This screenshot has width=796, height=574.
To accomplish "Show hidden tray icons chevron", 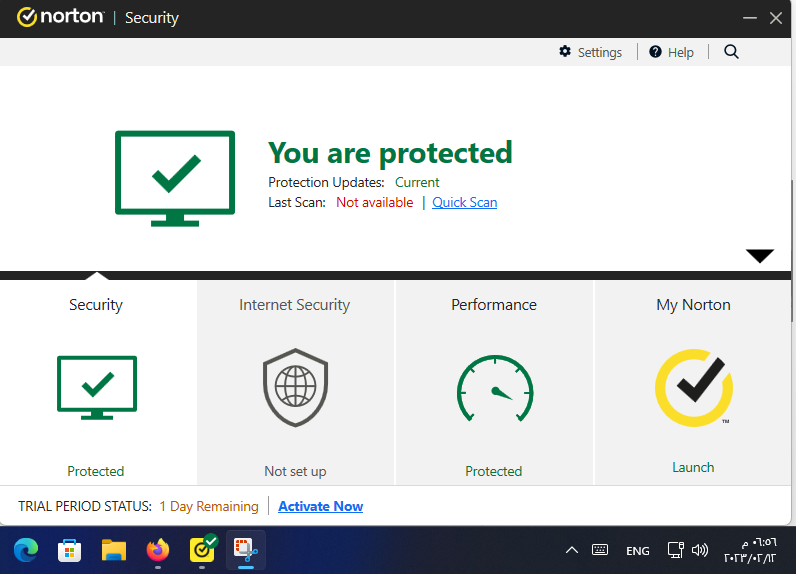I will coord(572,550).
